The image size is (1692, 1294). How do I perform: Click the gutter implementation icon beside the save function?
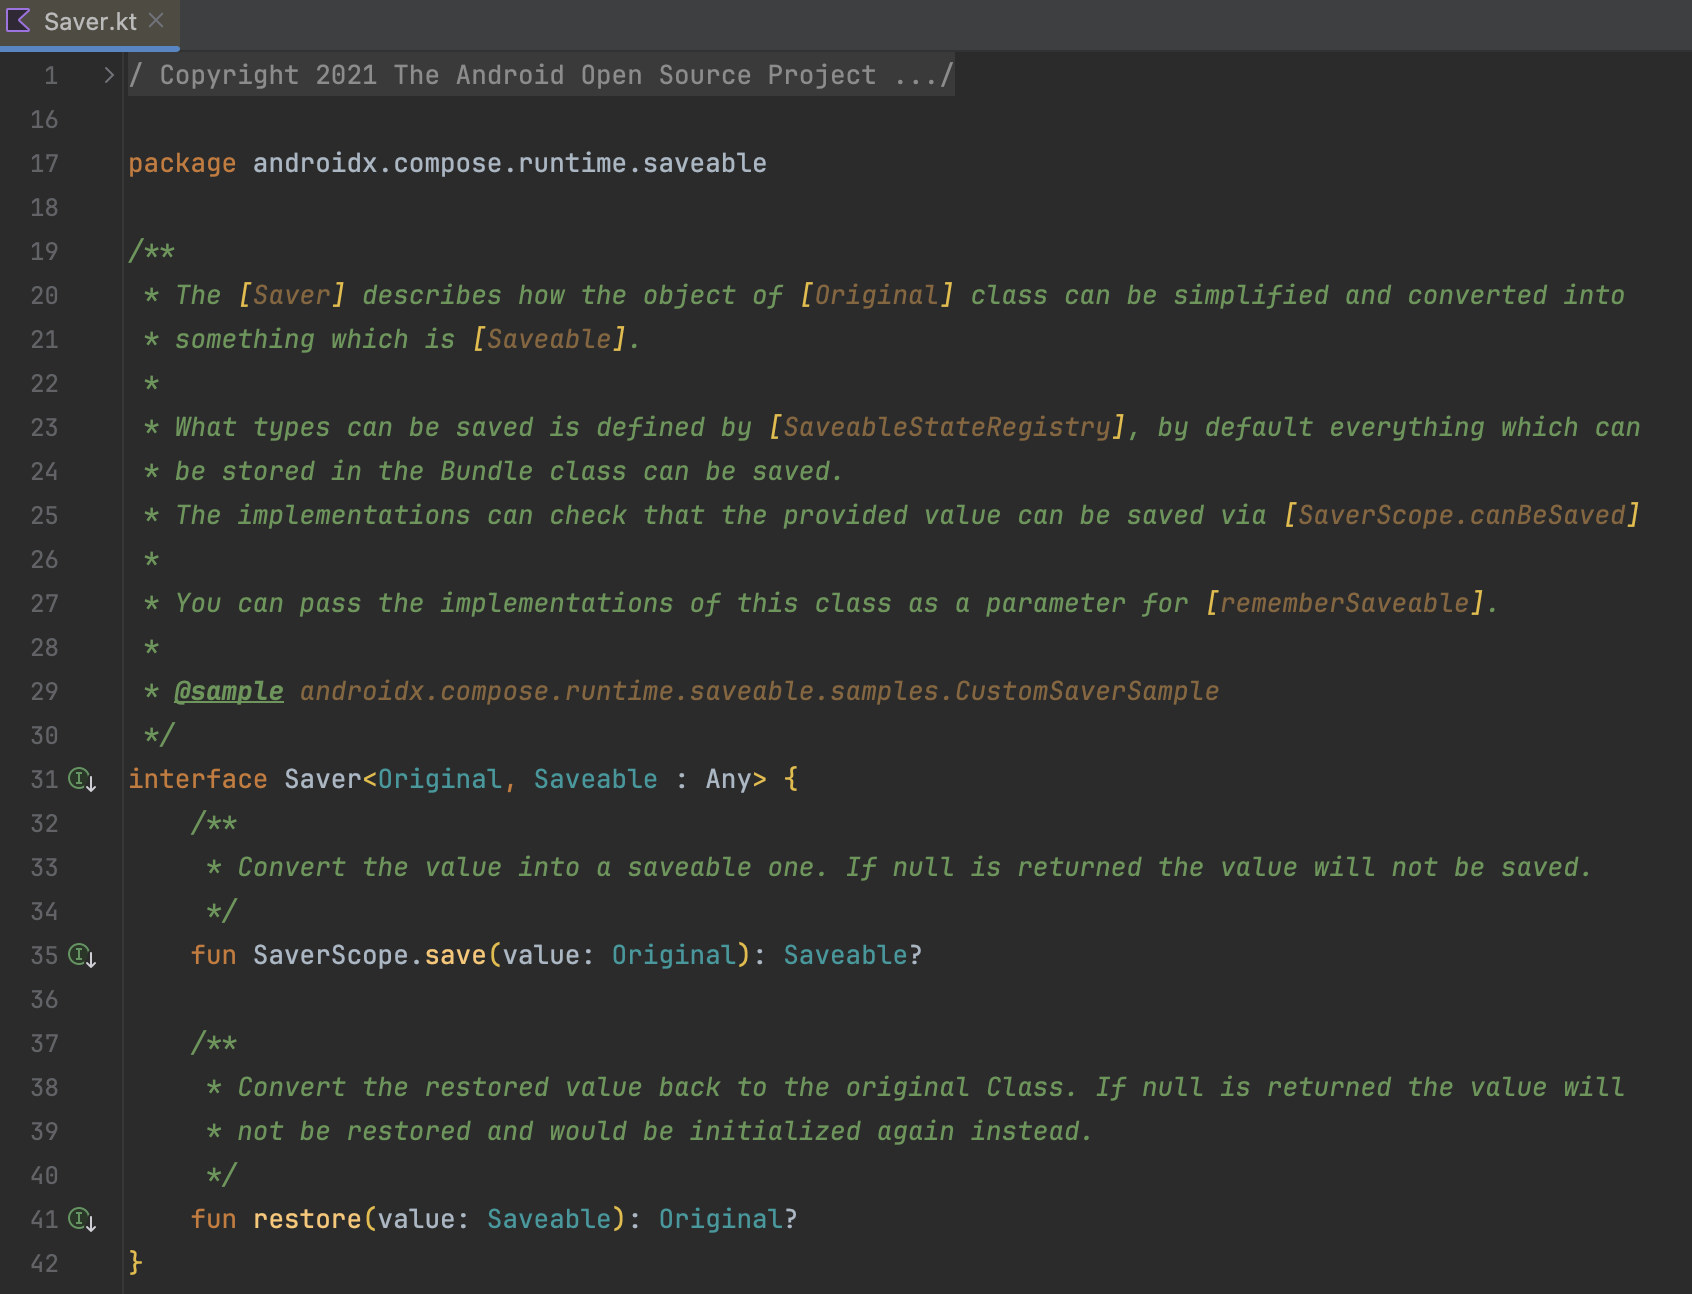80,956
